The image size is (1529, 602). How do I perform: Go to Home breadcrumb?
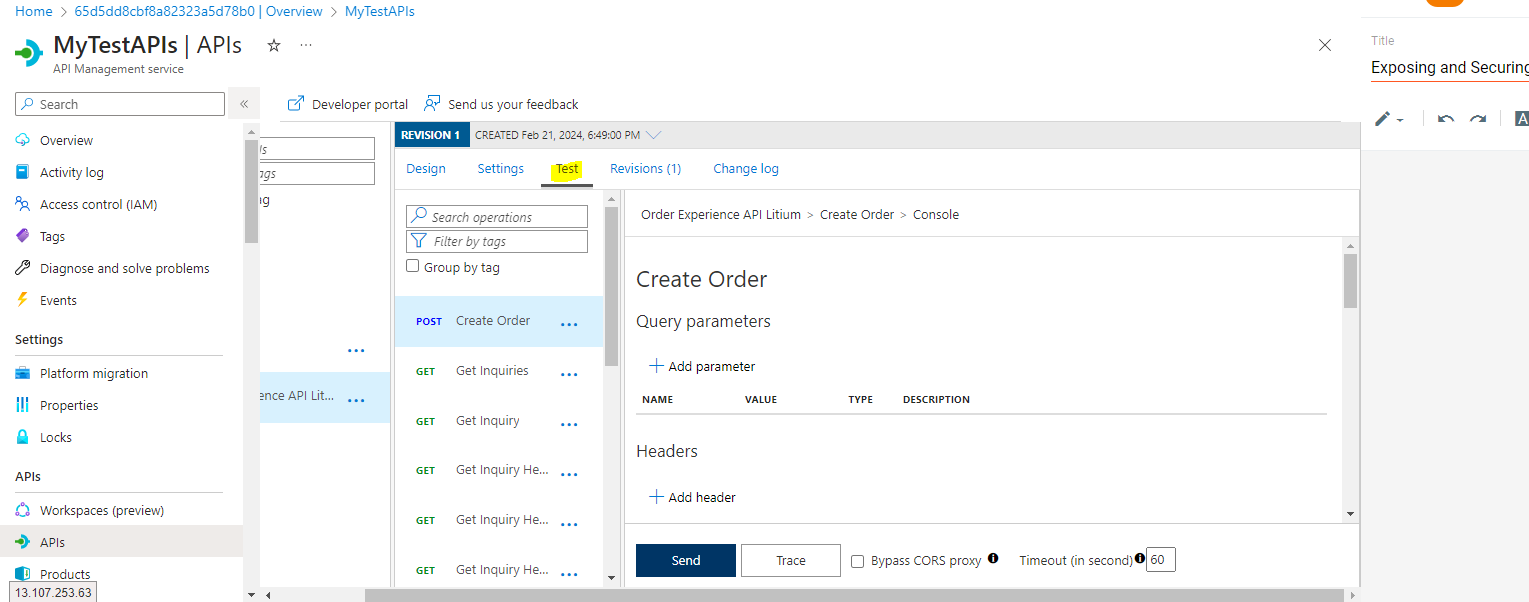point(34,12)
